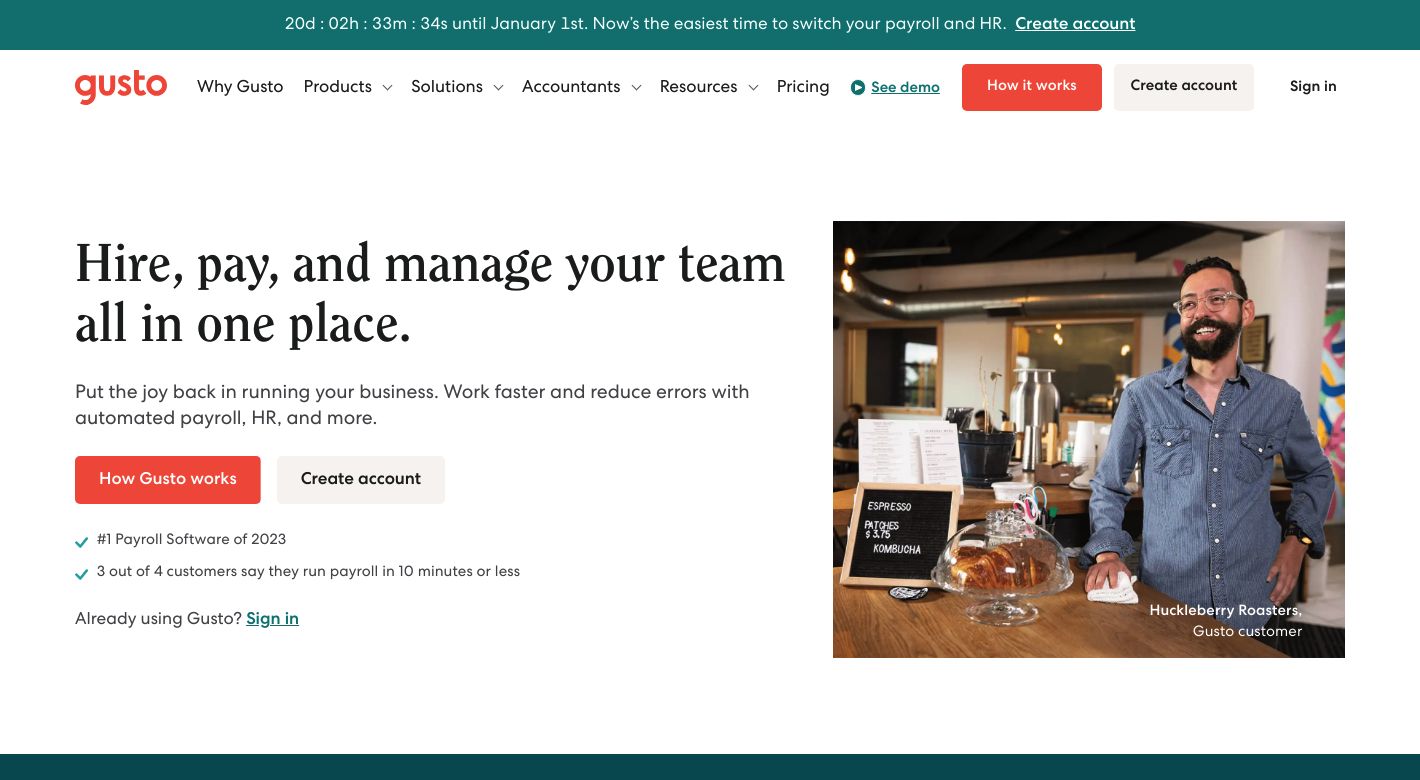Viewport: 1420px width, 780px height.
Task: Click the play icon beside See demo
Action: pos(858,88)
